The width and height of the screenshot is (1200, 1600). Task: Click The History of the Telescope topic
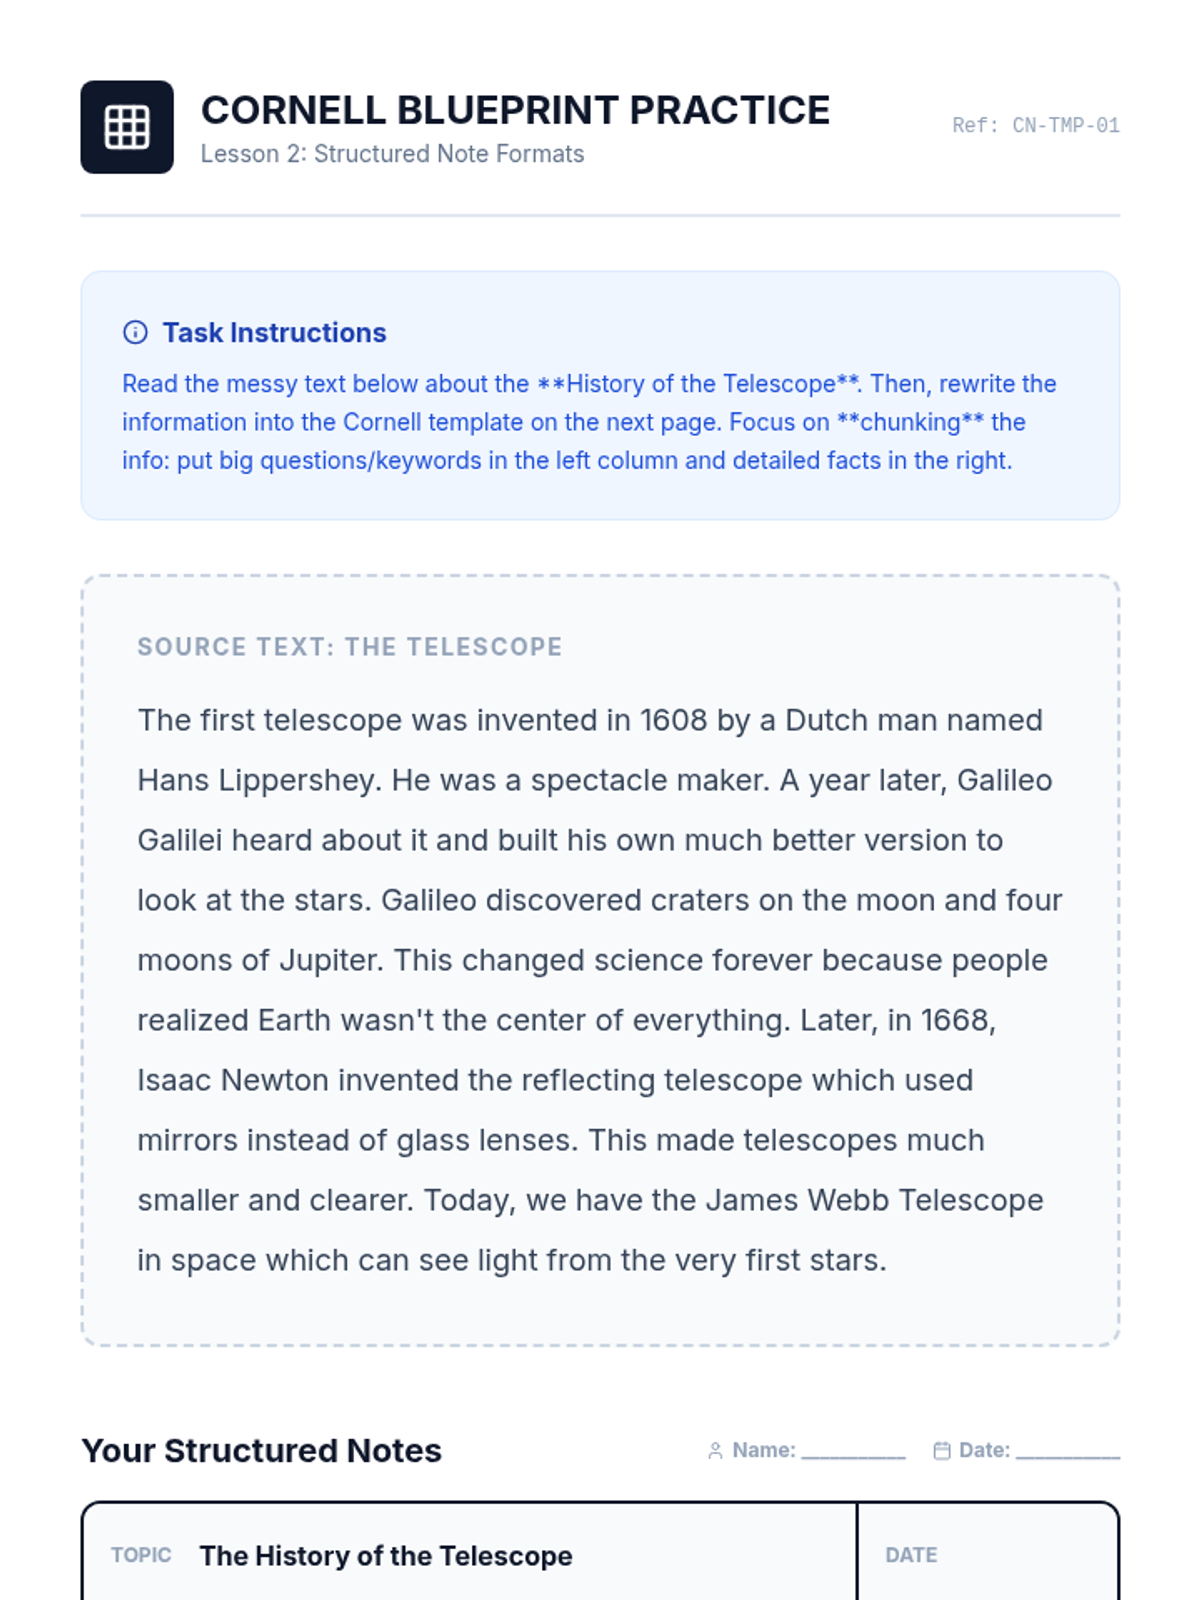tap(385, 1556)
